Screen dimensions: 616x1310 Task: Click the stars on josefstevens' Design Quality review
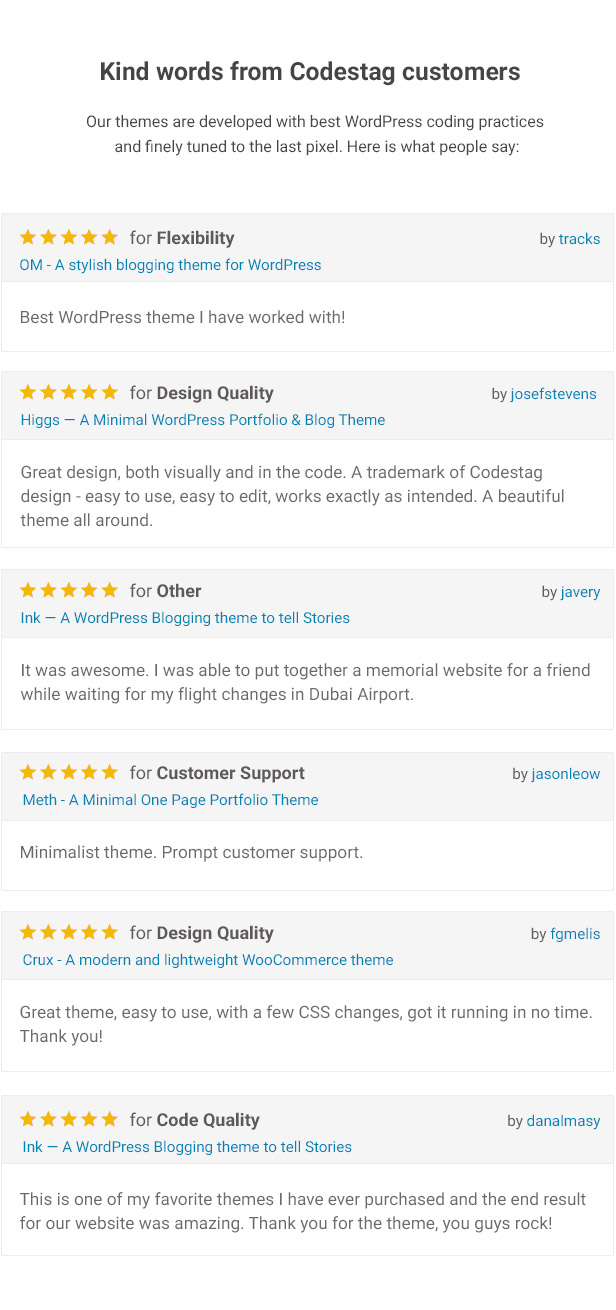pos(69,392)
